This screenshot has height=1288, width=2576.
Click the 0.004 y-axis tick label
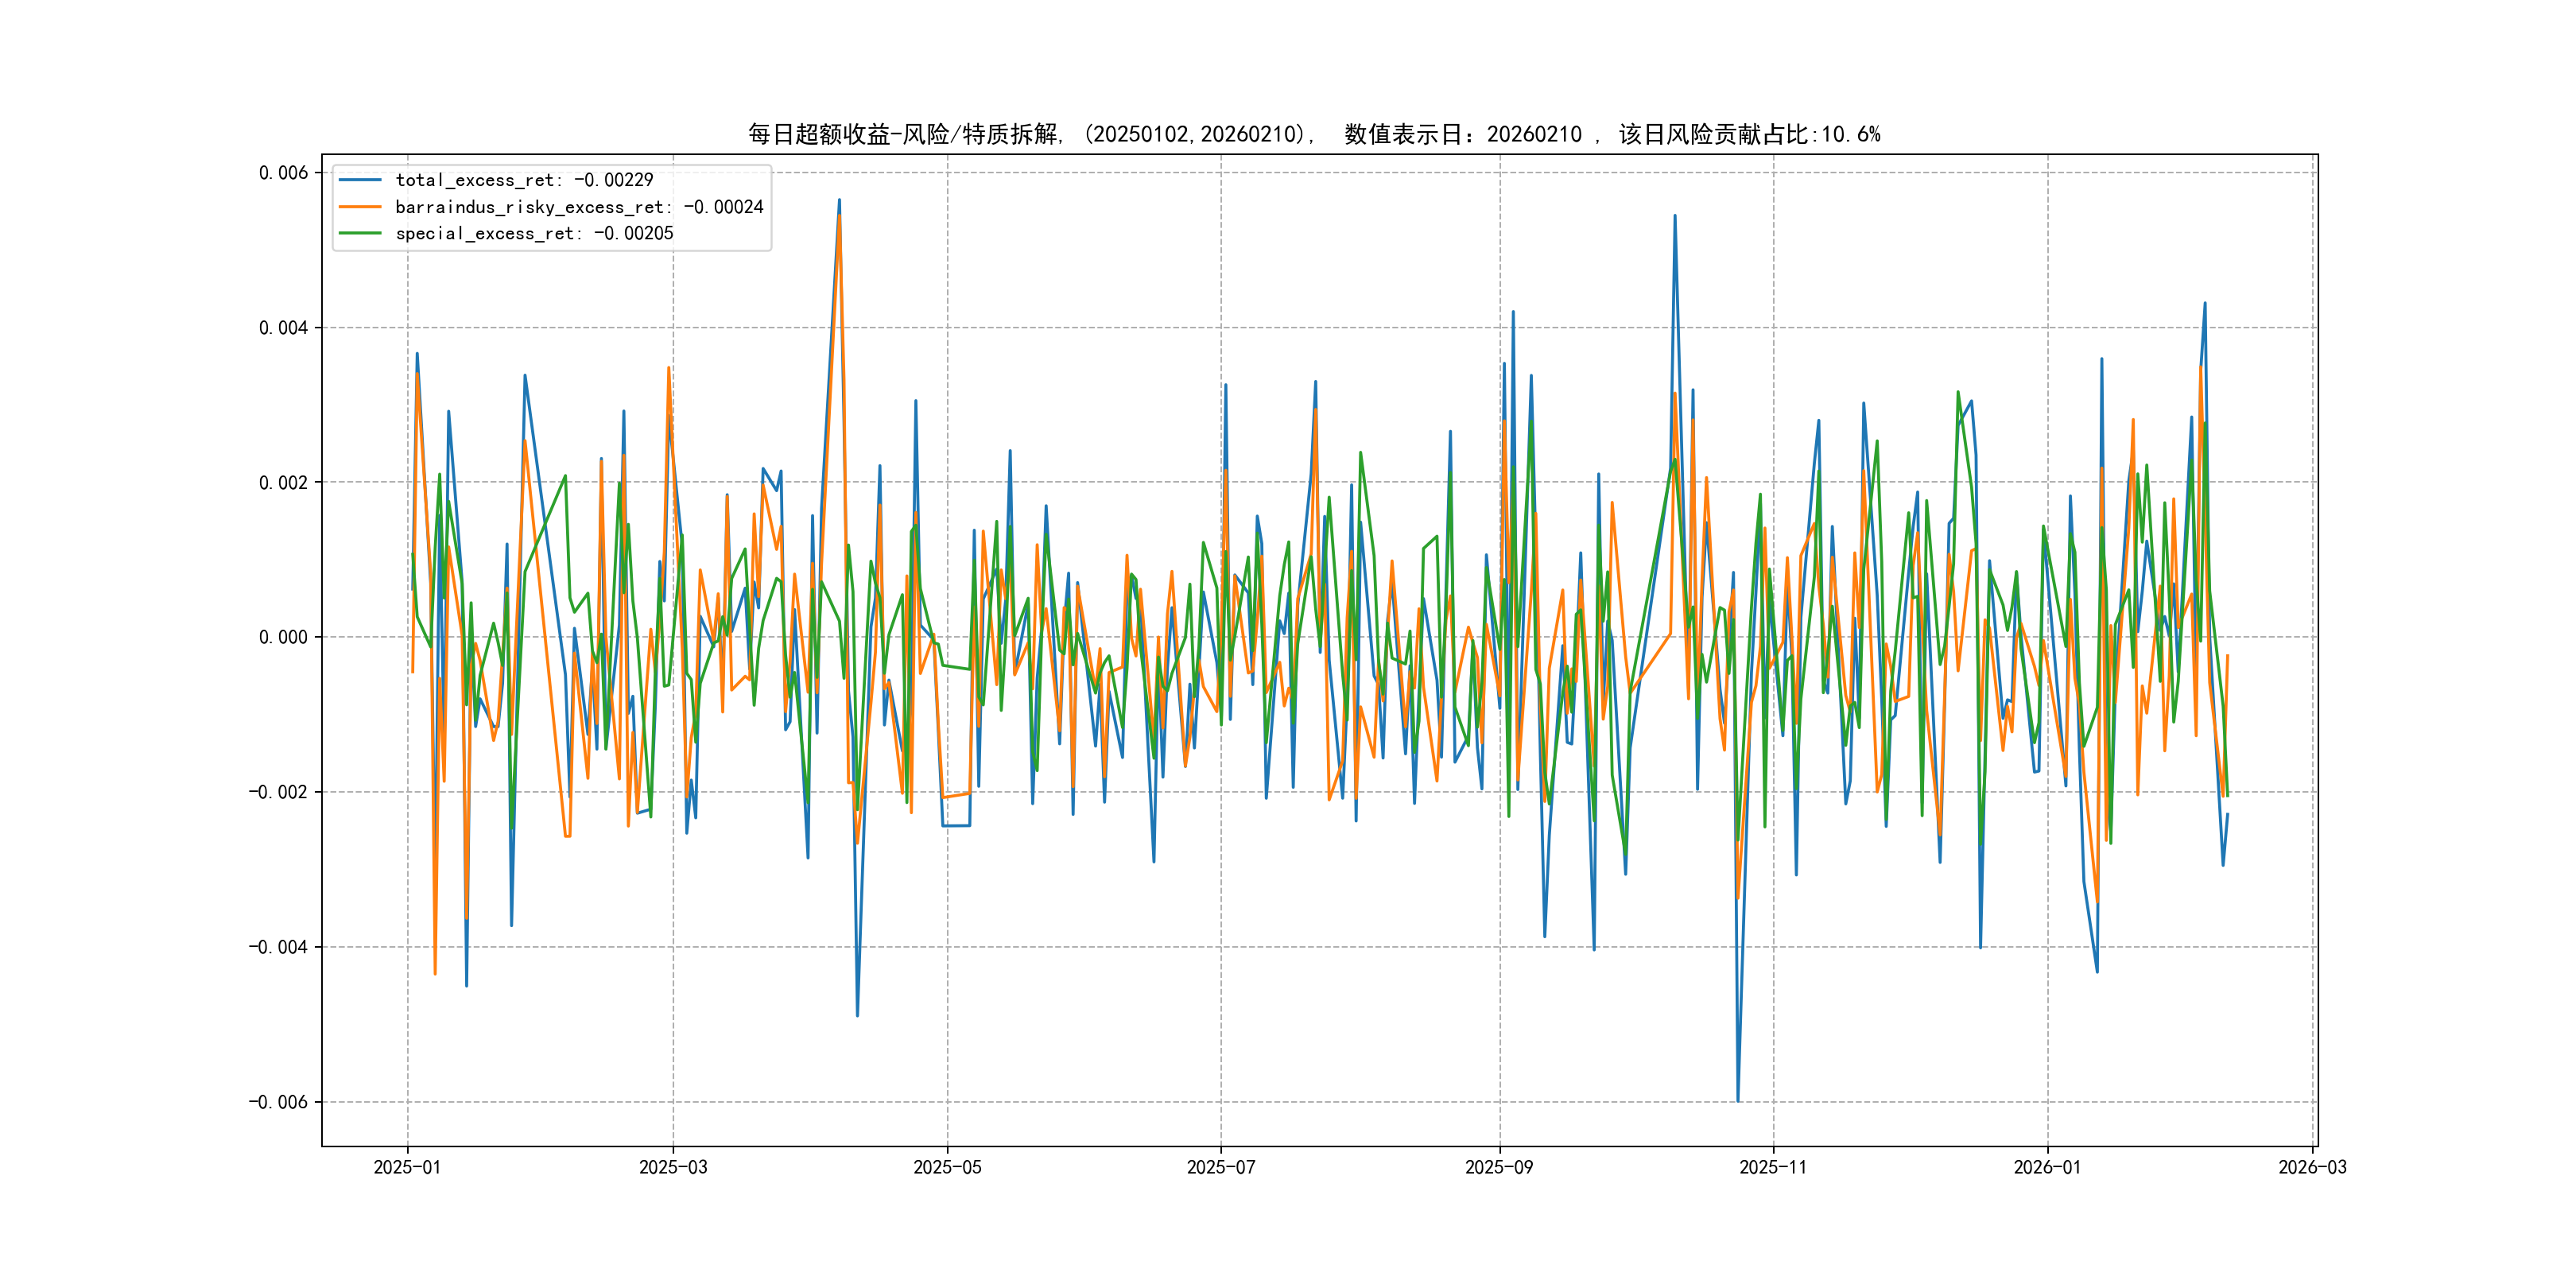283,328
